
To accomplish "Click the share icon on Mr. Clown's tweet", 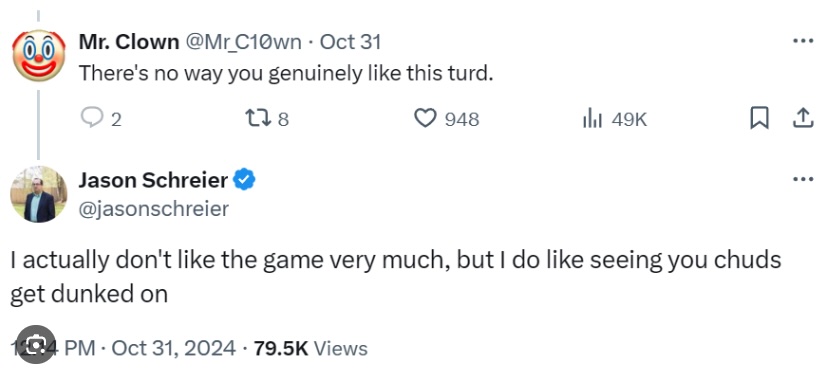I will tap(803, 118).
